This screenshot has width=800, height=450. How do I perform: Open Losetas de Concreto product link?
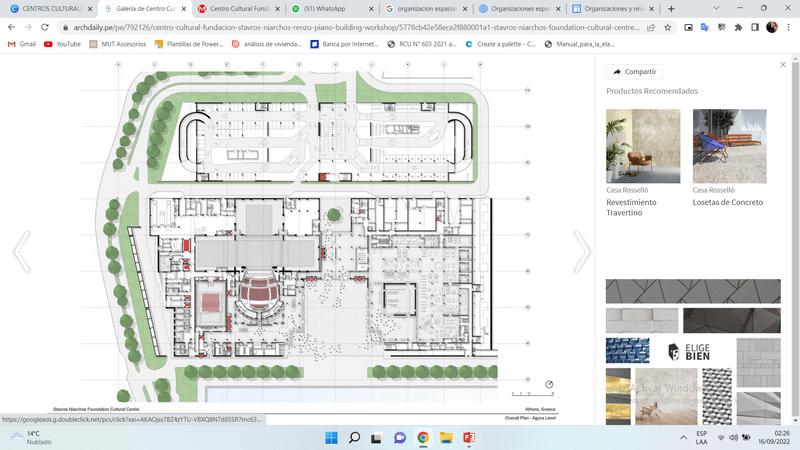(x=728, y=202)
